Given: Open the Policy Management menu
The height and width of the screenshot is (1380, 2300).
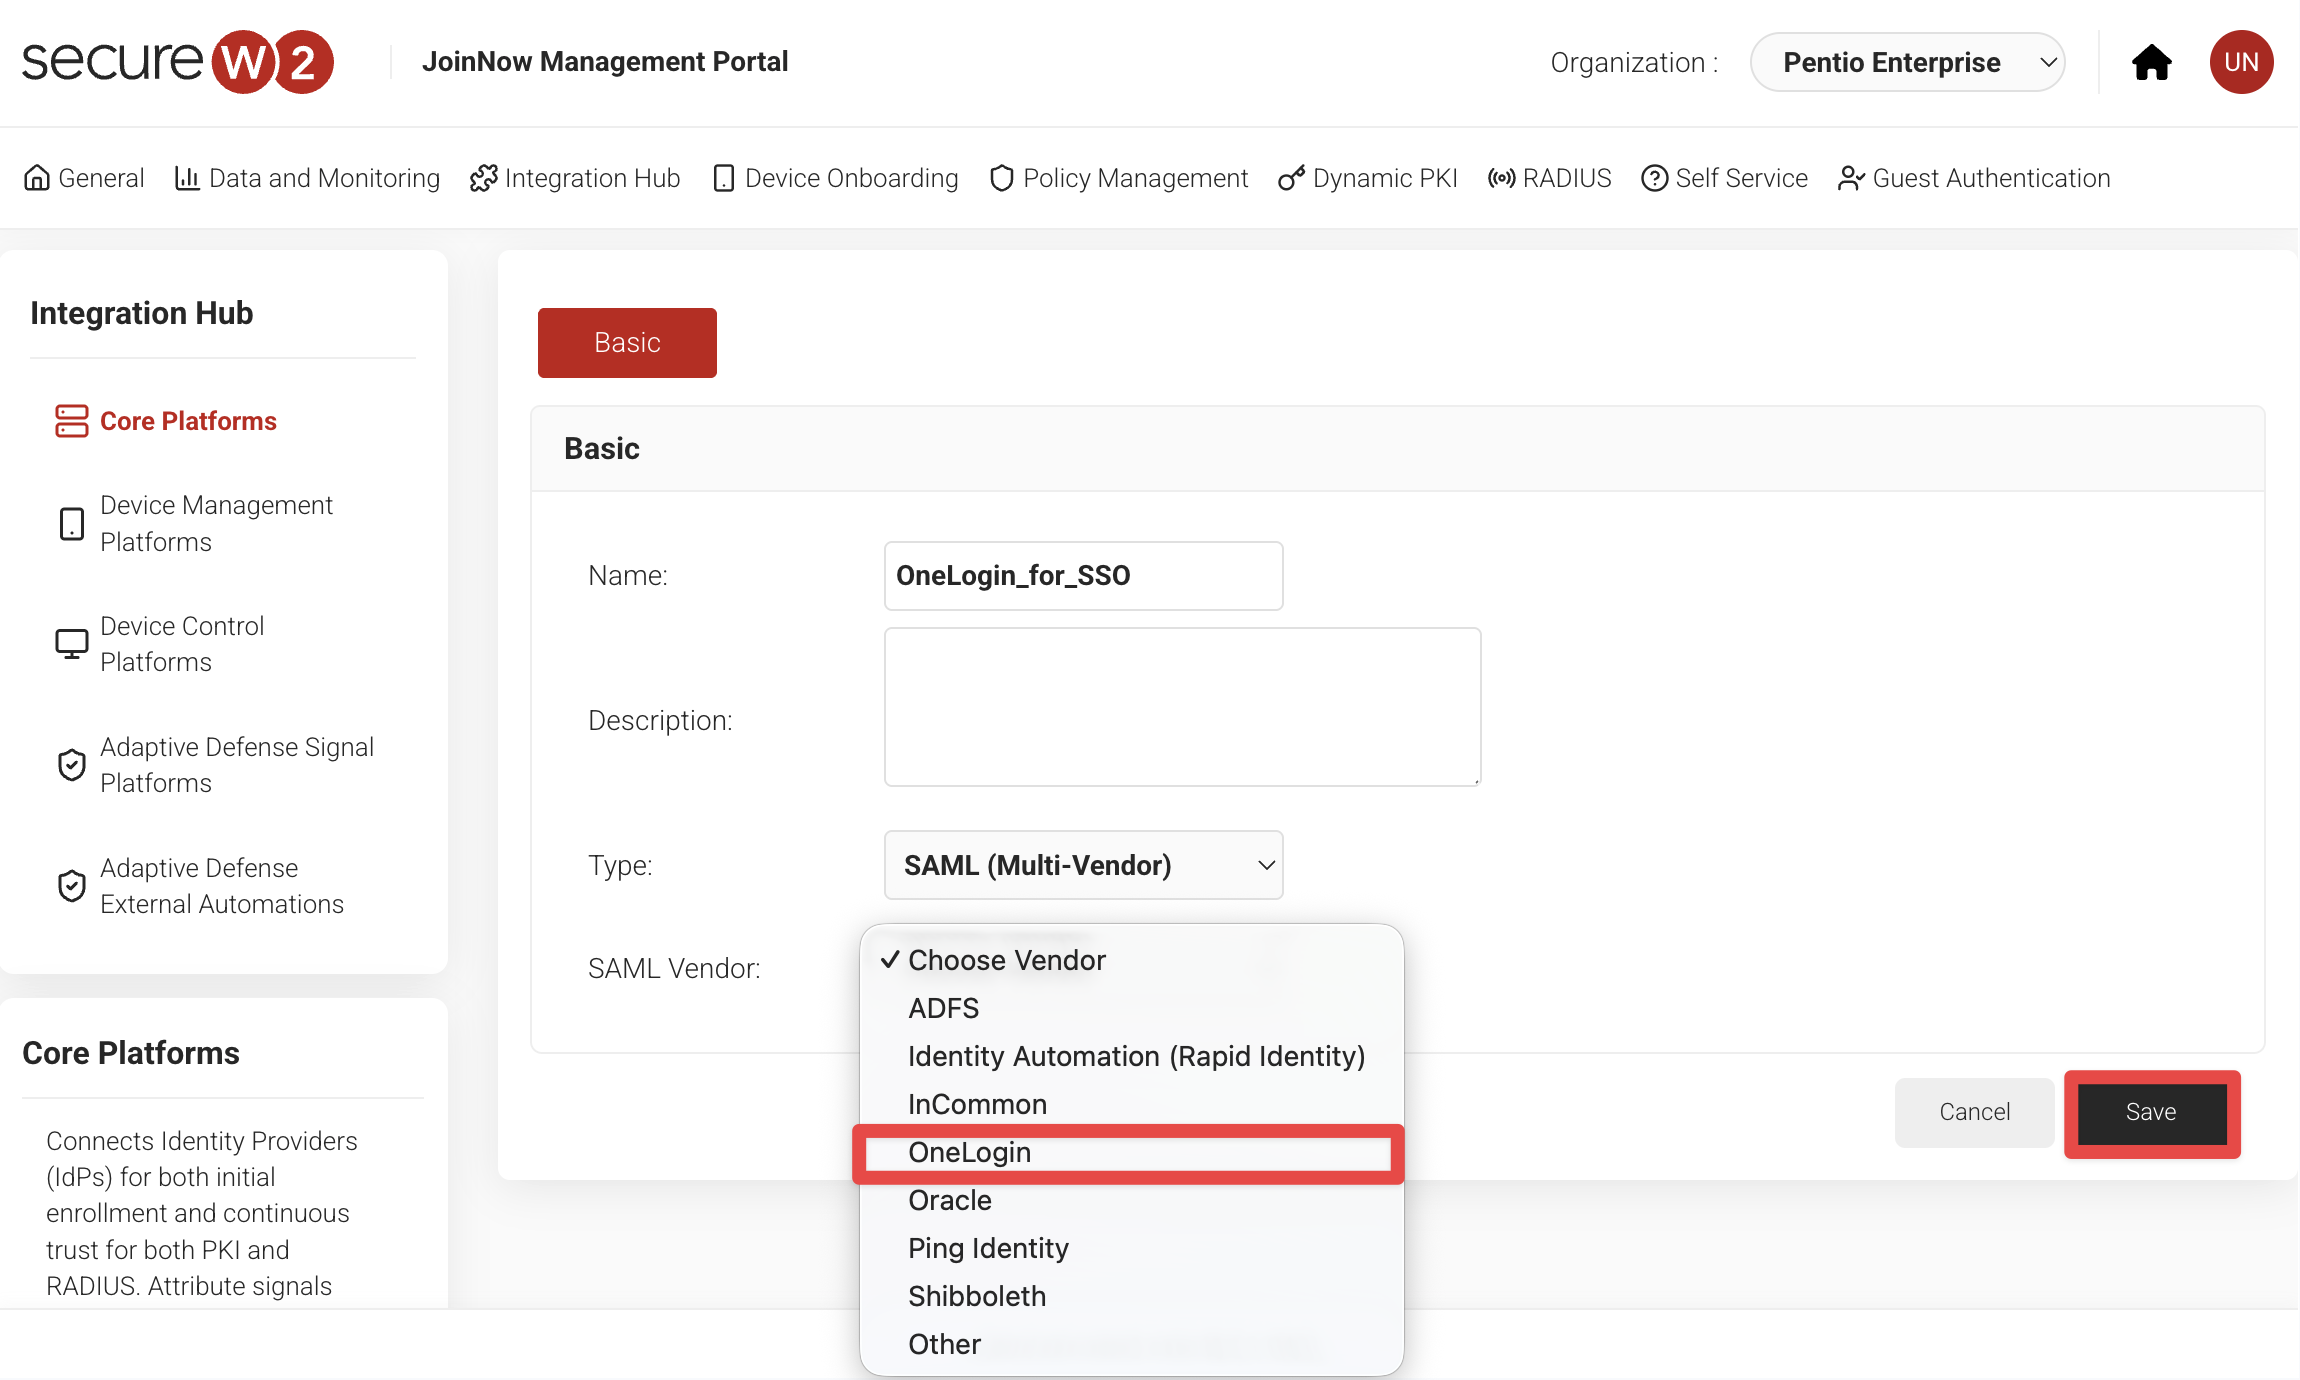Looking at the screenshot, I should coord(1119,178).
